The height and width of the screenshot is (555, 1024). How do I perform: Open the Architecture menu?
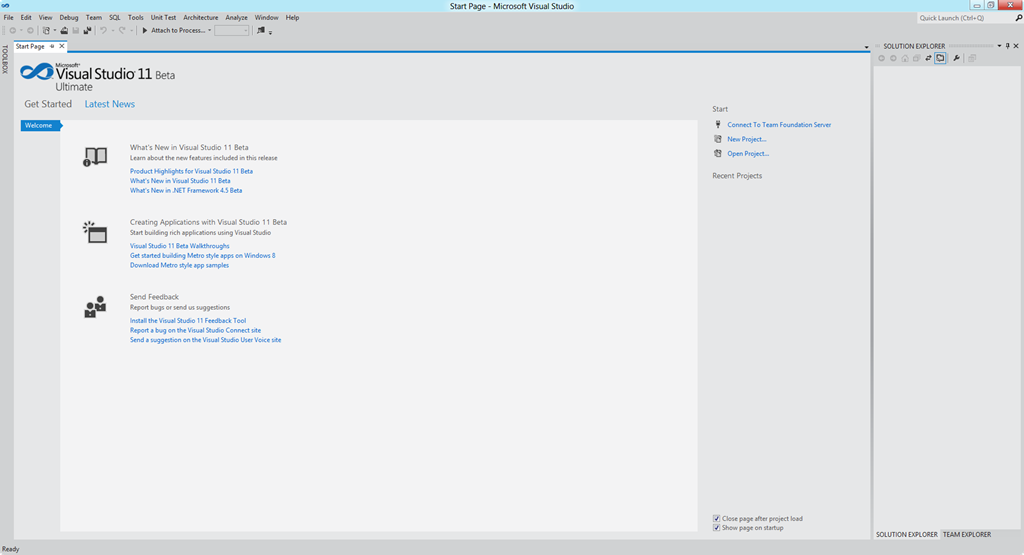[x=200, y=17]
